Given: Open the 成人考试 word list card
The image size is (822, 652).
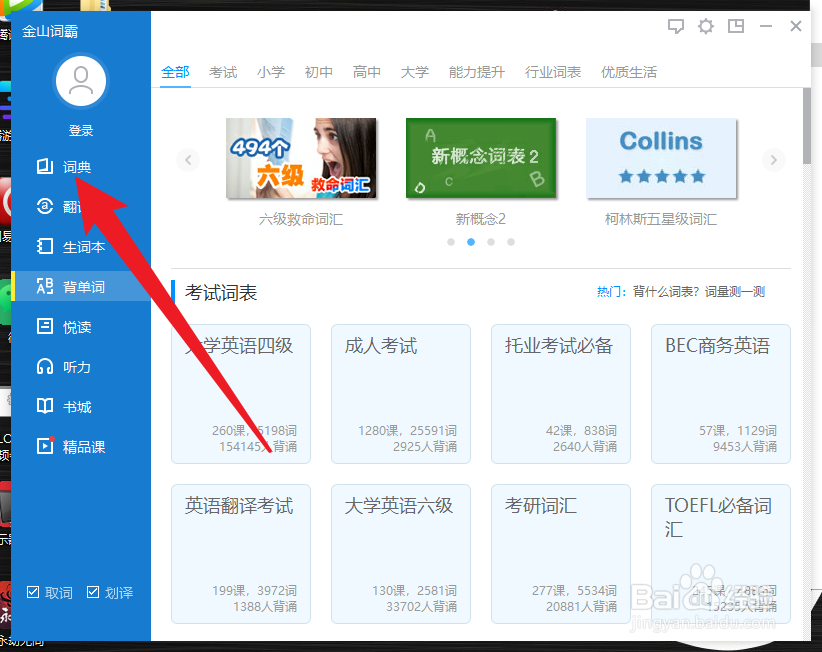Looking at the screenshot, I should click(401, 394).
